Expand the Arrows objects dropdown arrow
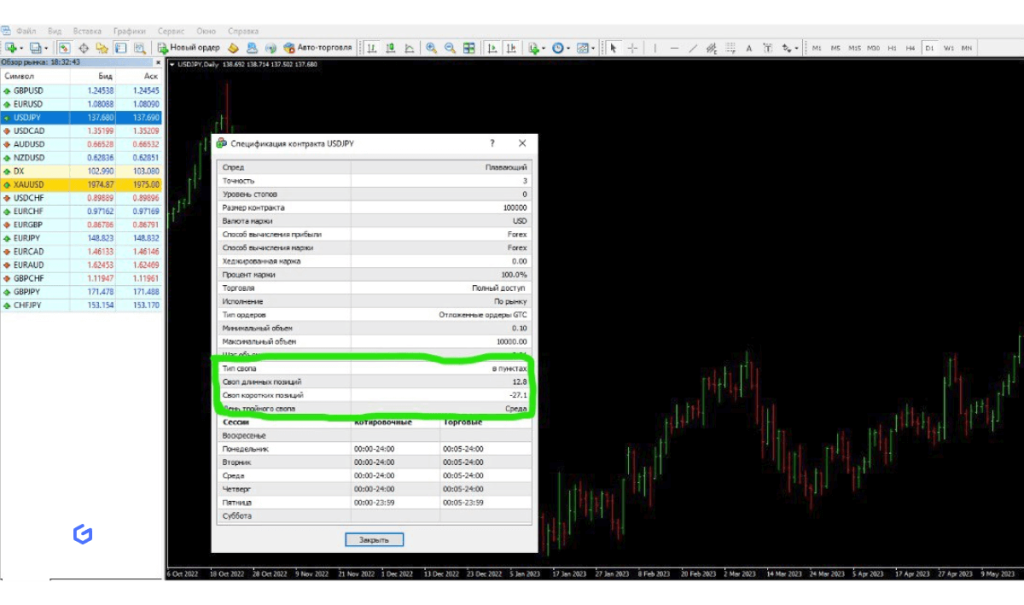The height and width of the screenshot is (605, 1024). coord(796,48)
